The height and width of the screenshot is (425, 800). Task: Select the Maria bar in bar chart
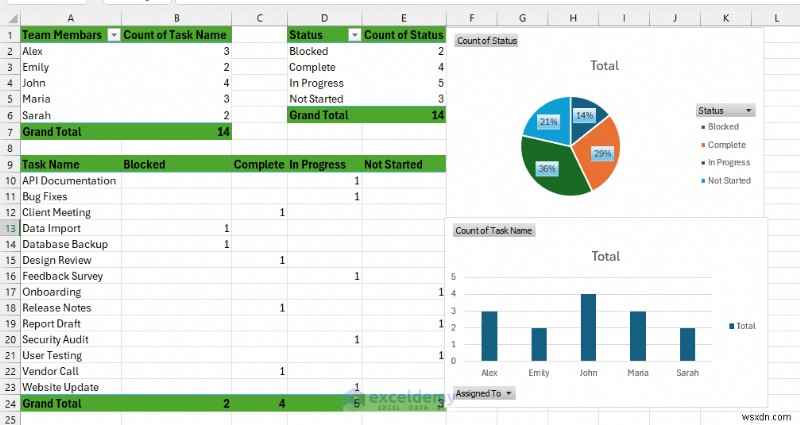(638, 336)
